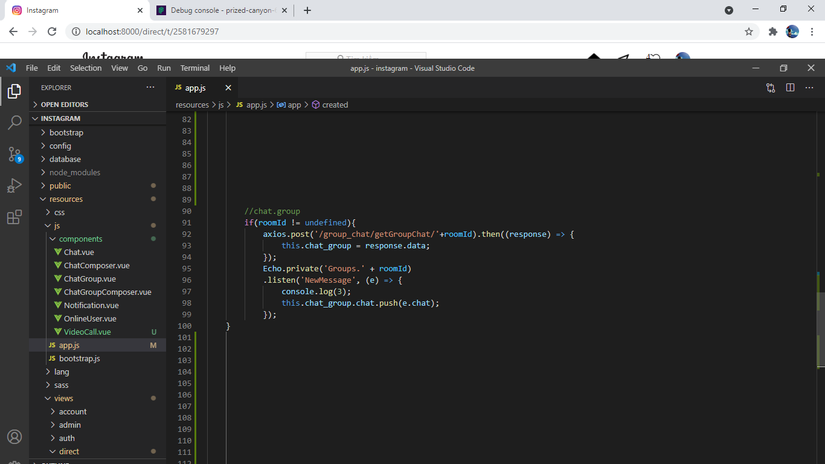The image size is (825, 464).
Task: Open VideoCall.vue in the file tree
Action: click(87, 331)
